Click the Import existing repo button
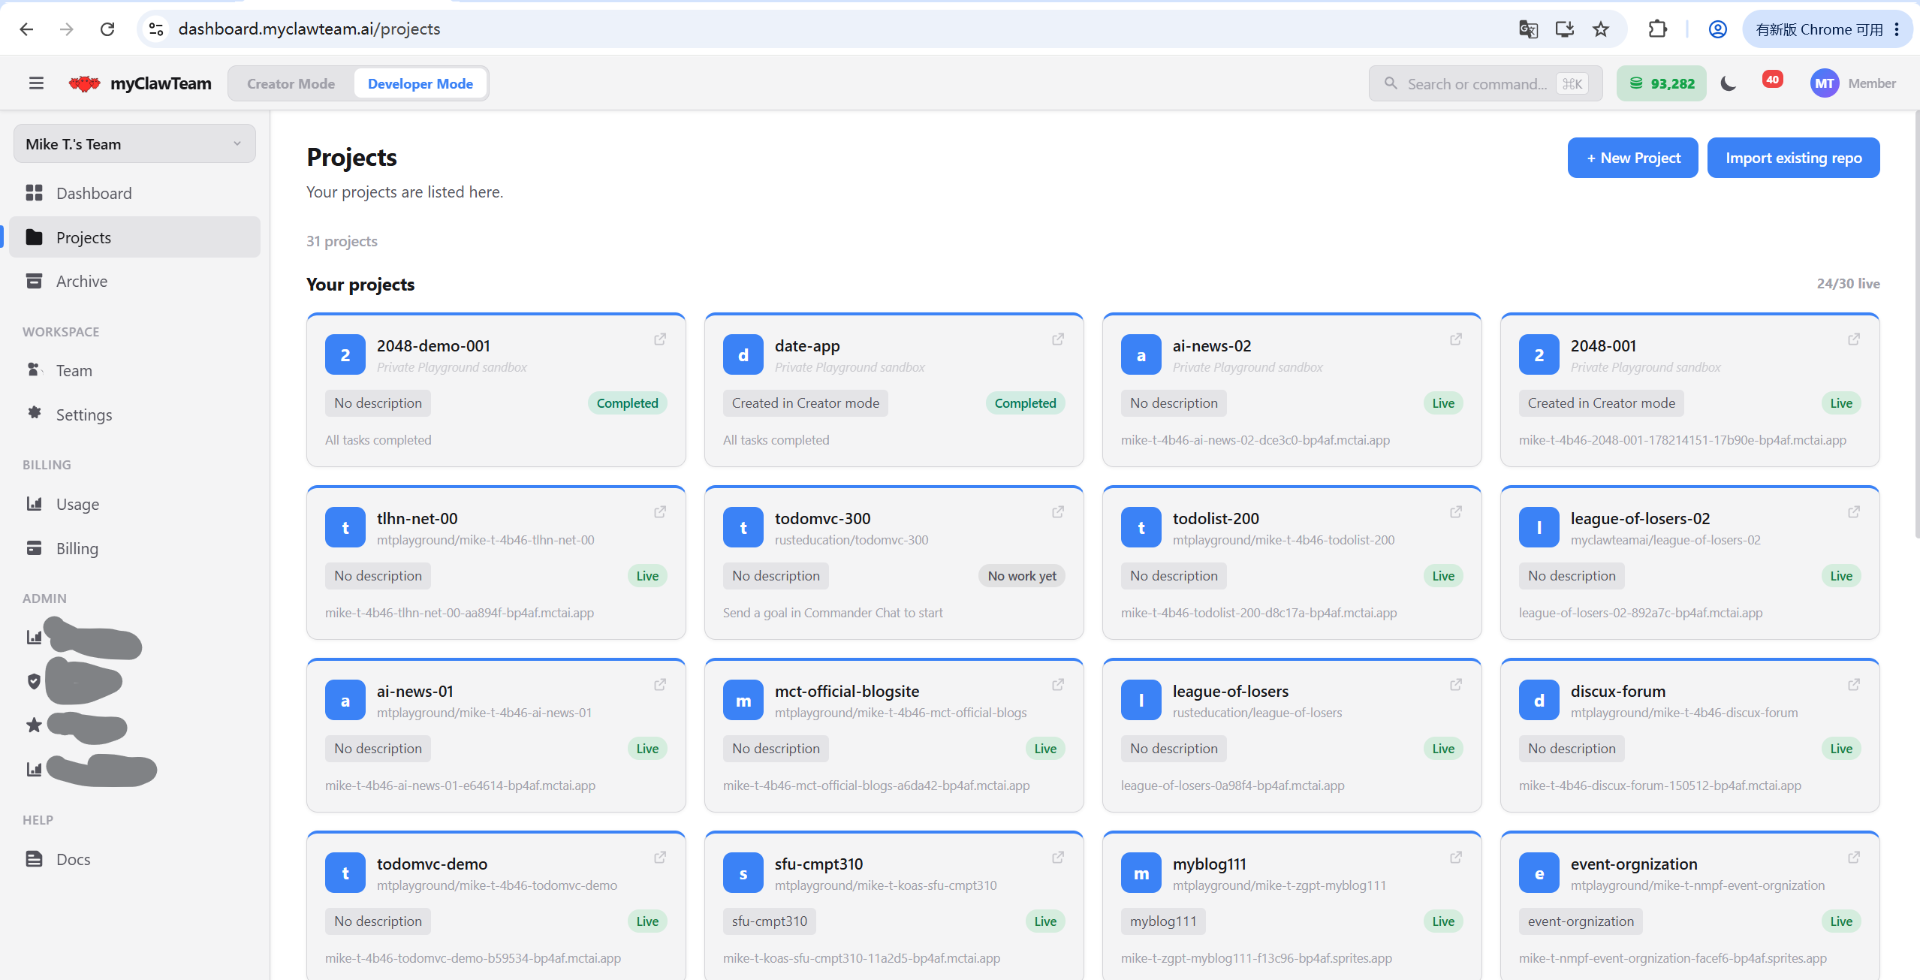This screenshot has width=1920, height=980. [x=1793, y=158]
